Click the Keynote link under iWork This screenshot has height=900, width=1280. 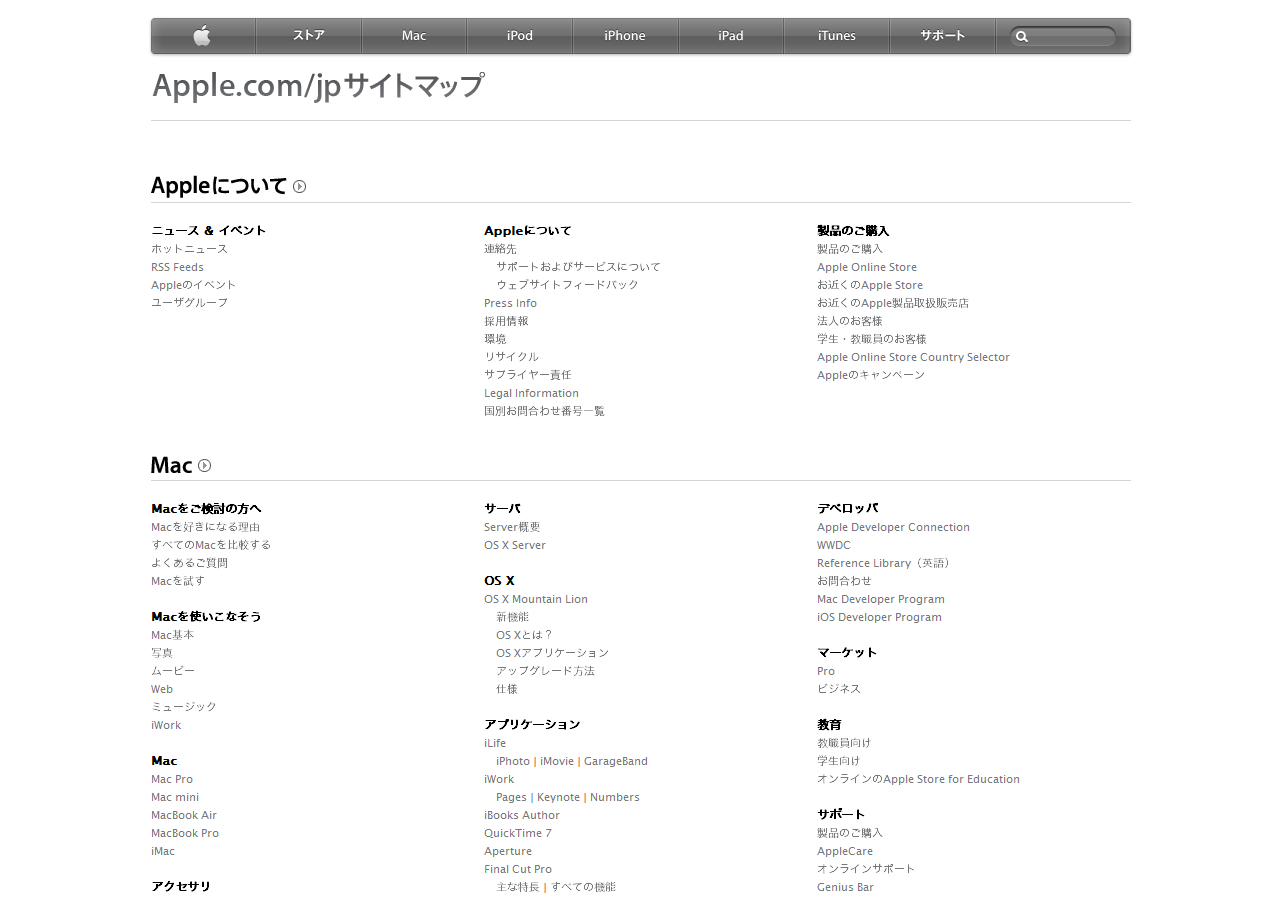click(x=558, y=797)
